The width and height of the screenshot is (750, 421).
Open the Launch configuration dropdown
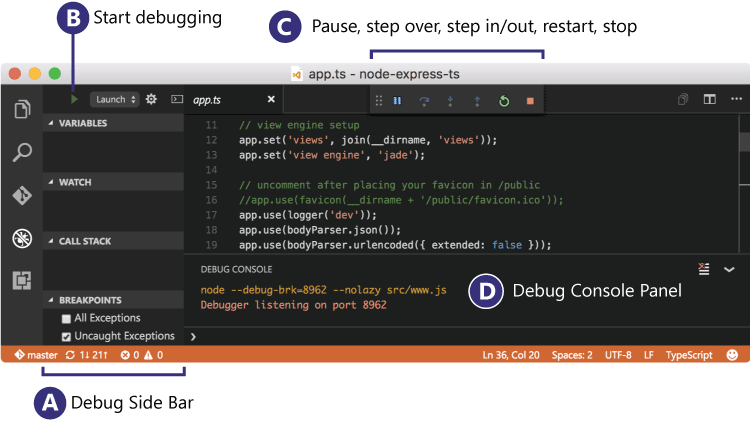coord(111,99)
